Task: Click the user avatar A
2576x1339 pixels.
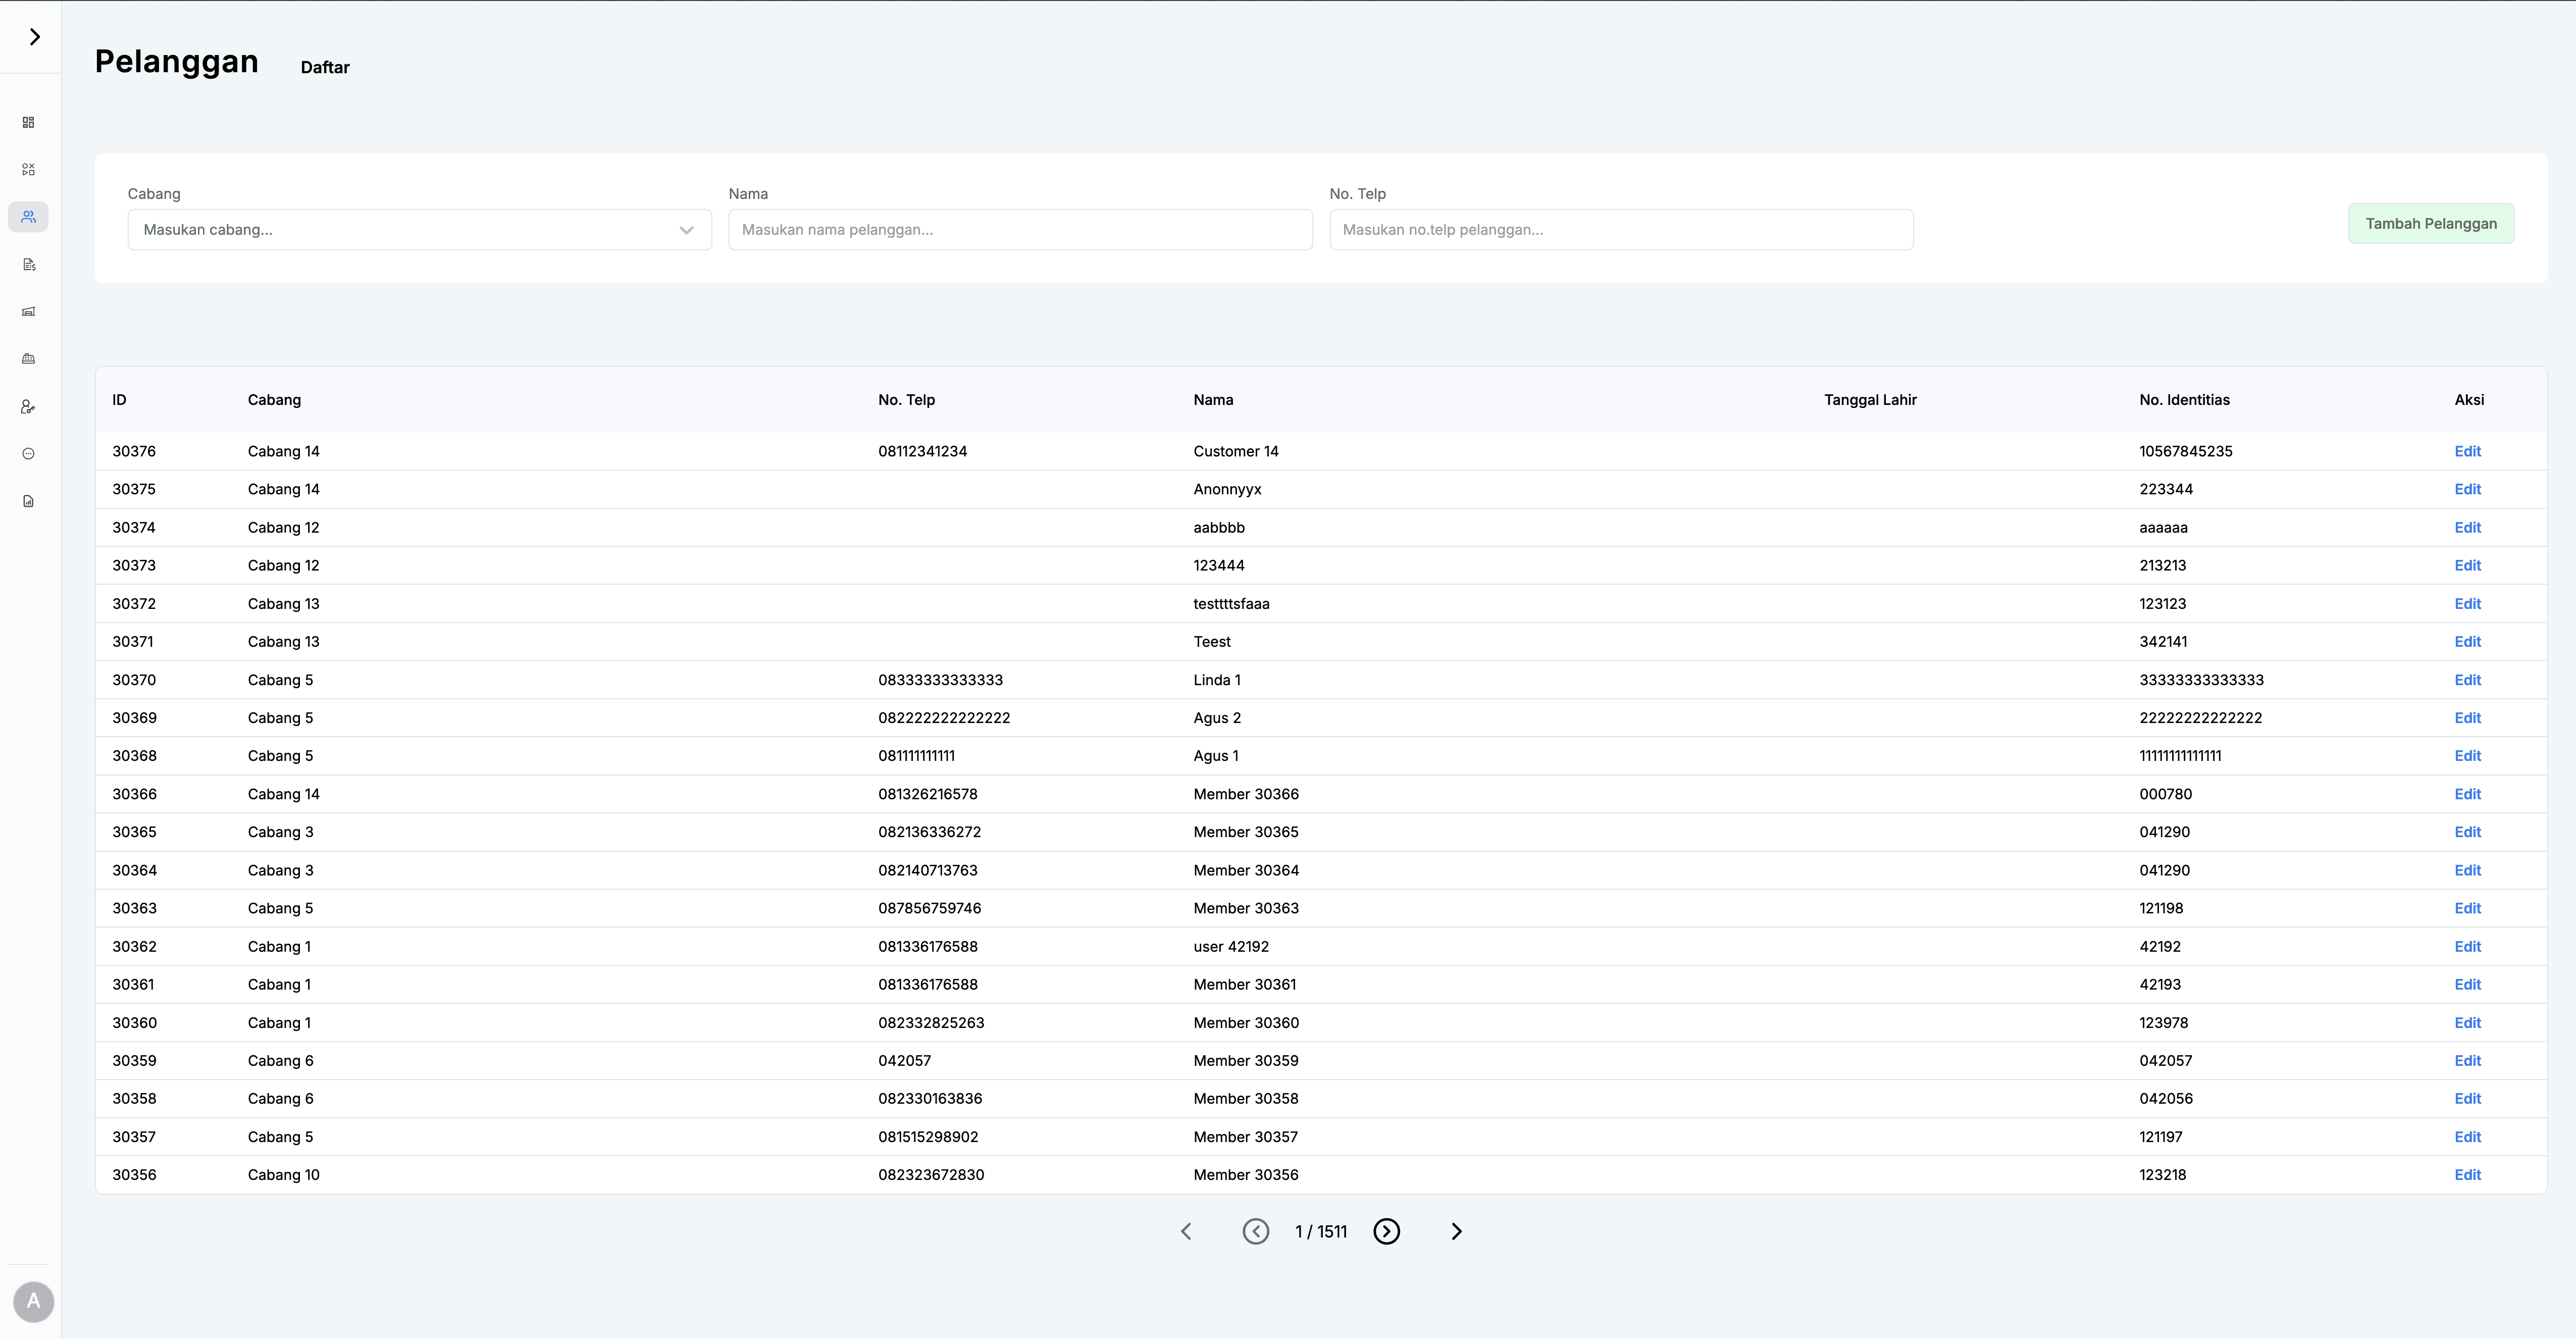Action: pyautogui.click(x=33, y=1302)
